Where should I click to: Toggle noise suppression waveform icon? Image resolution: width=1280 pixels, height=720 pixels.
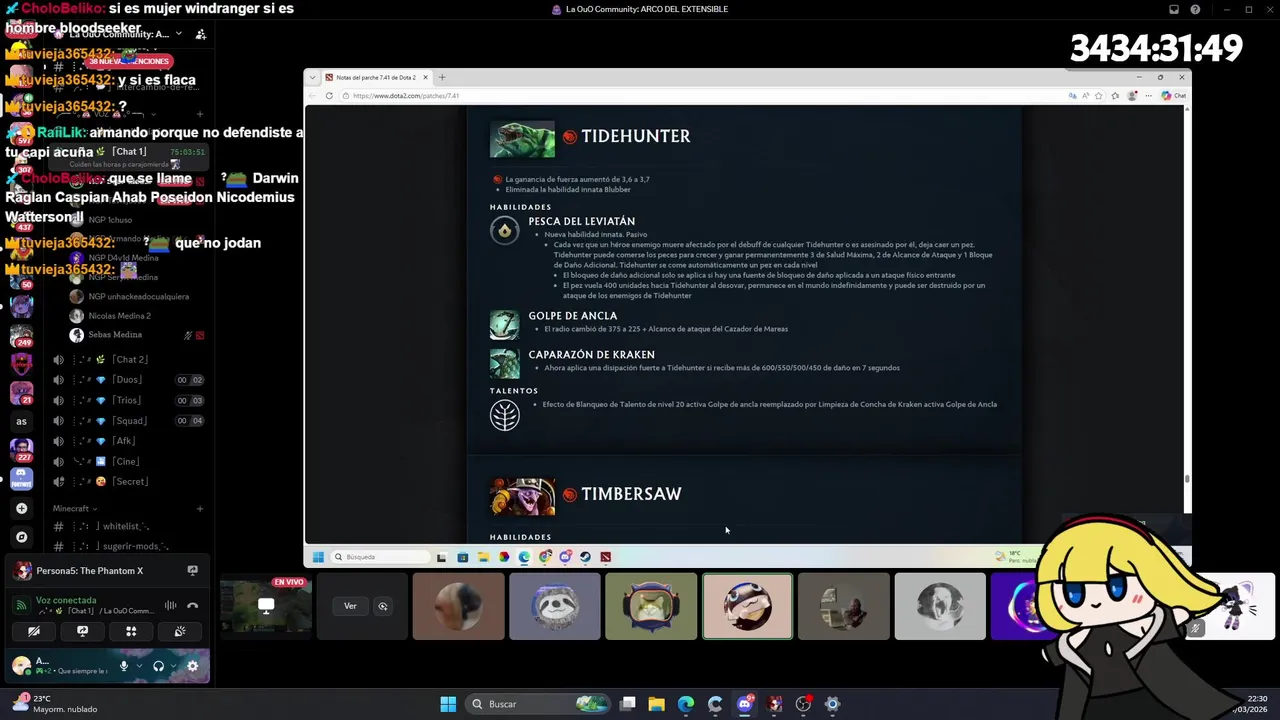(x=170, y=605)
